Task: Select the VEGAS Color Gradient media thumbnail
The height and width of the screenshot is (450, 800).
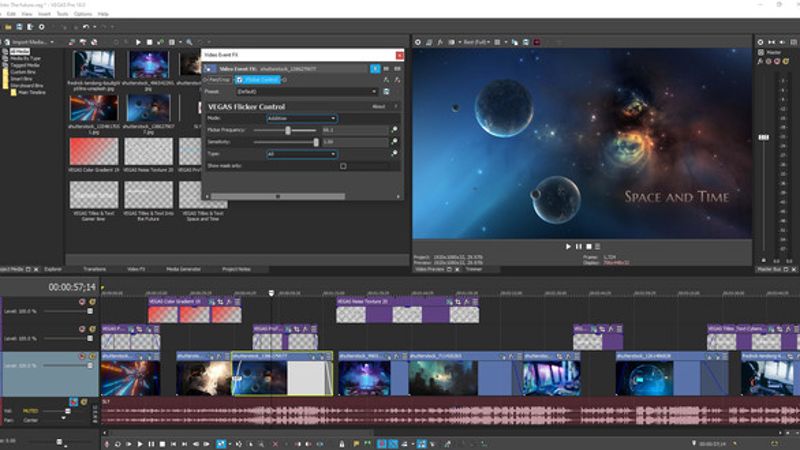Action: tap(94, 151)
